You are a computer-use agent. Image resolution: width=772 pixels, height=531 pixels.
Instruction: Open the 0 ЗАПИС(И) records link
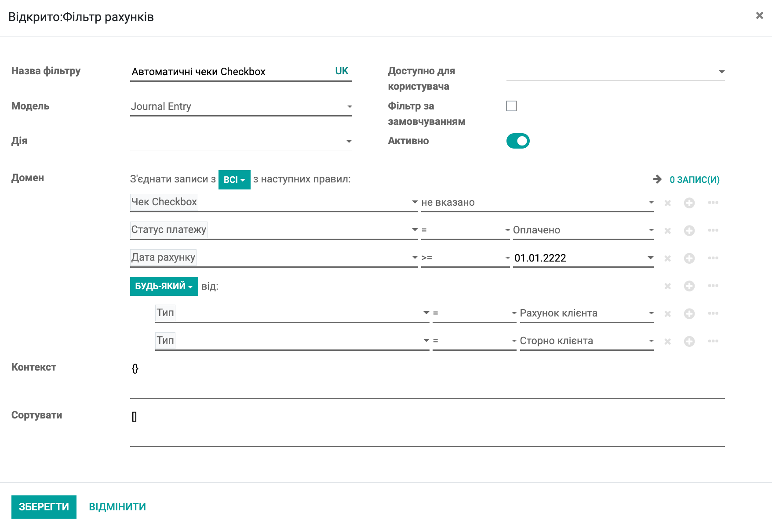coord(694,180)
